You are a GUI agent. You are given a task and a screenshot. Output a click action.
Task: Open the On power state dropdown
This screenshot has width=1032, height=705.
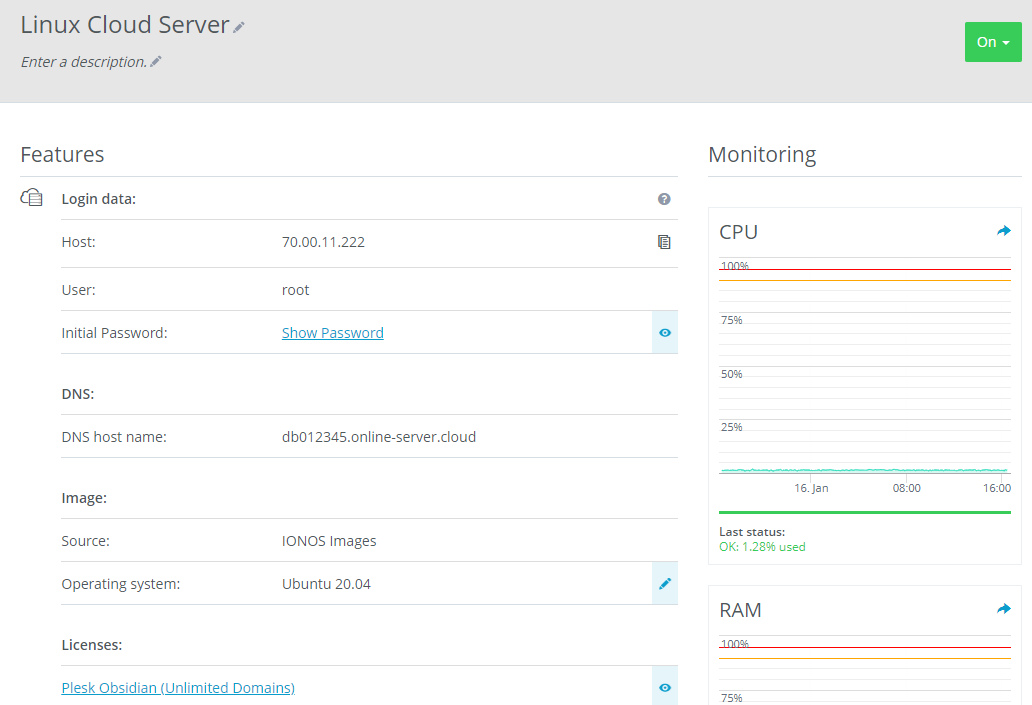point(992,42)
